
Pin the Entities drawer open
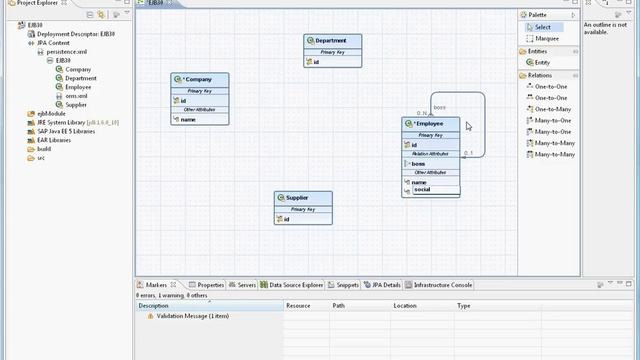coord(575,51)
